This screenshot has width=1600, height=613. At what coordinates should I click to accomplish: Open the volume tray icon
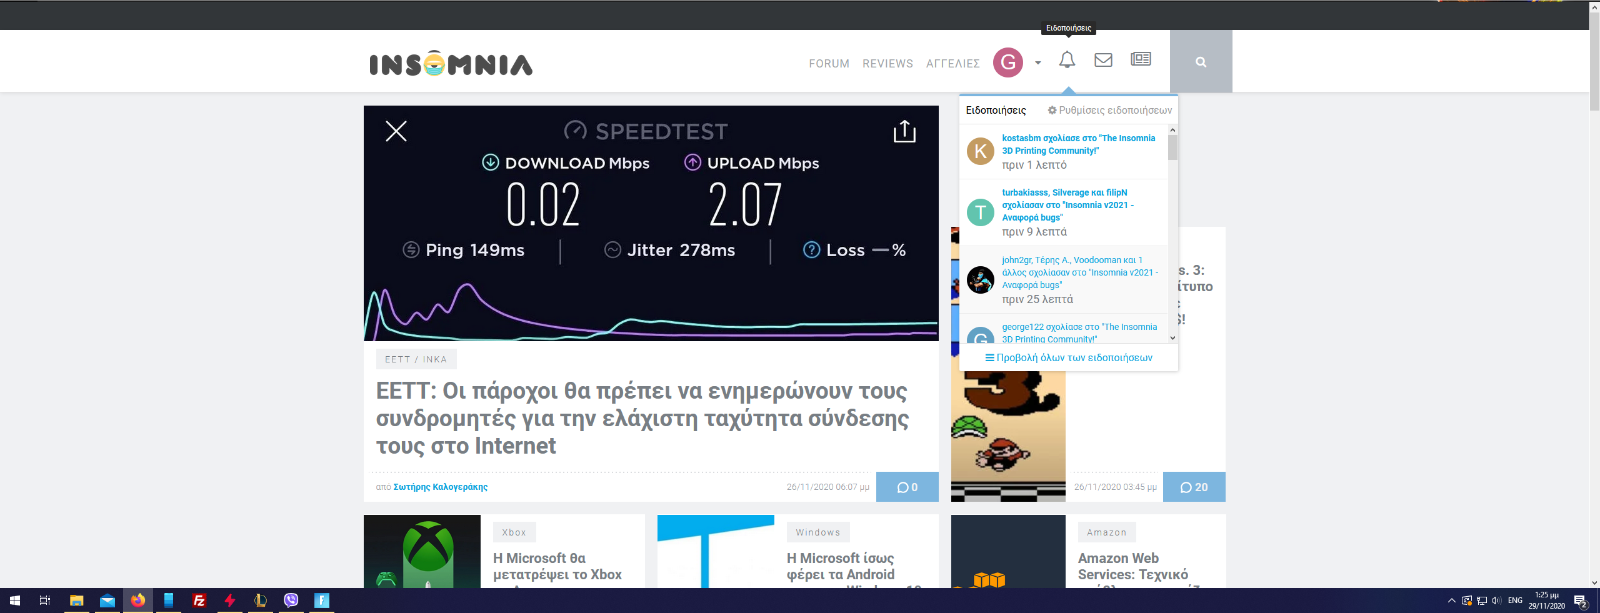tap(1497, 600)
